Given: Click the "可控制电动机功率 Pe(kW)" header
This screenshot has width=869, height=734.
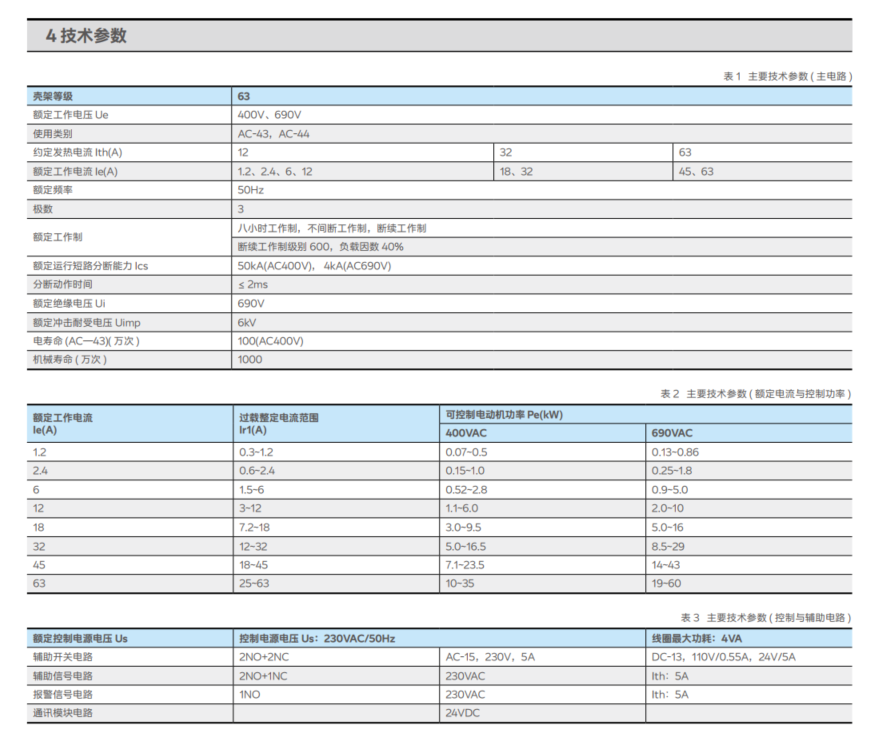Looking at the screenshot, I should 504,414.
